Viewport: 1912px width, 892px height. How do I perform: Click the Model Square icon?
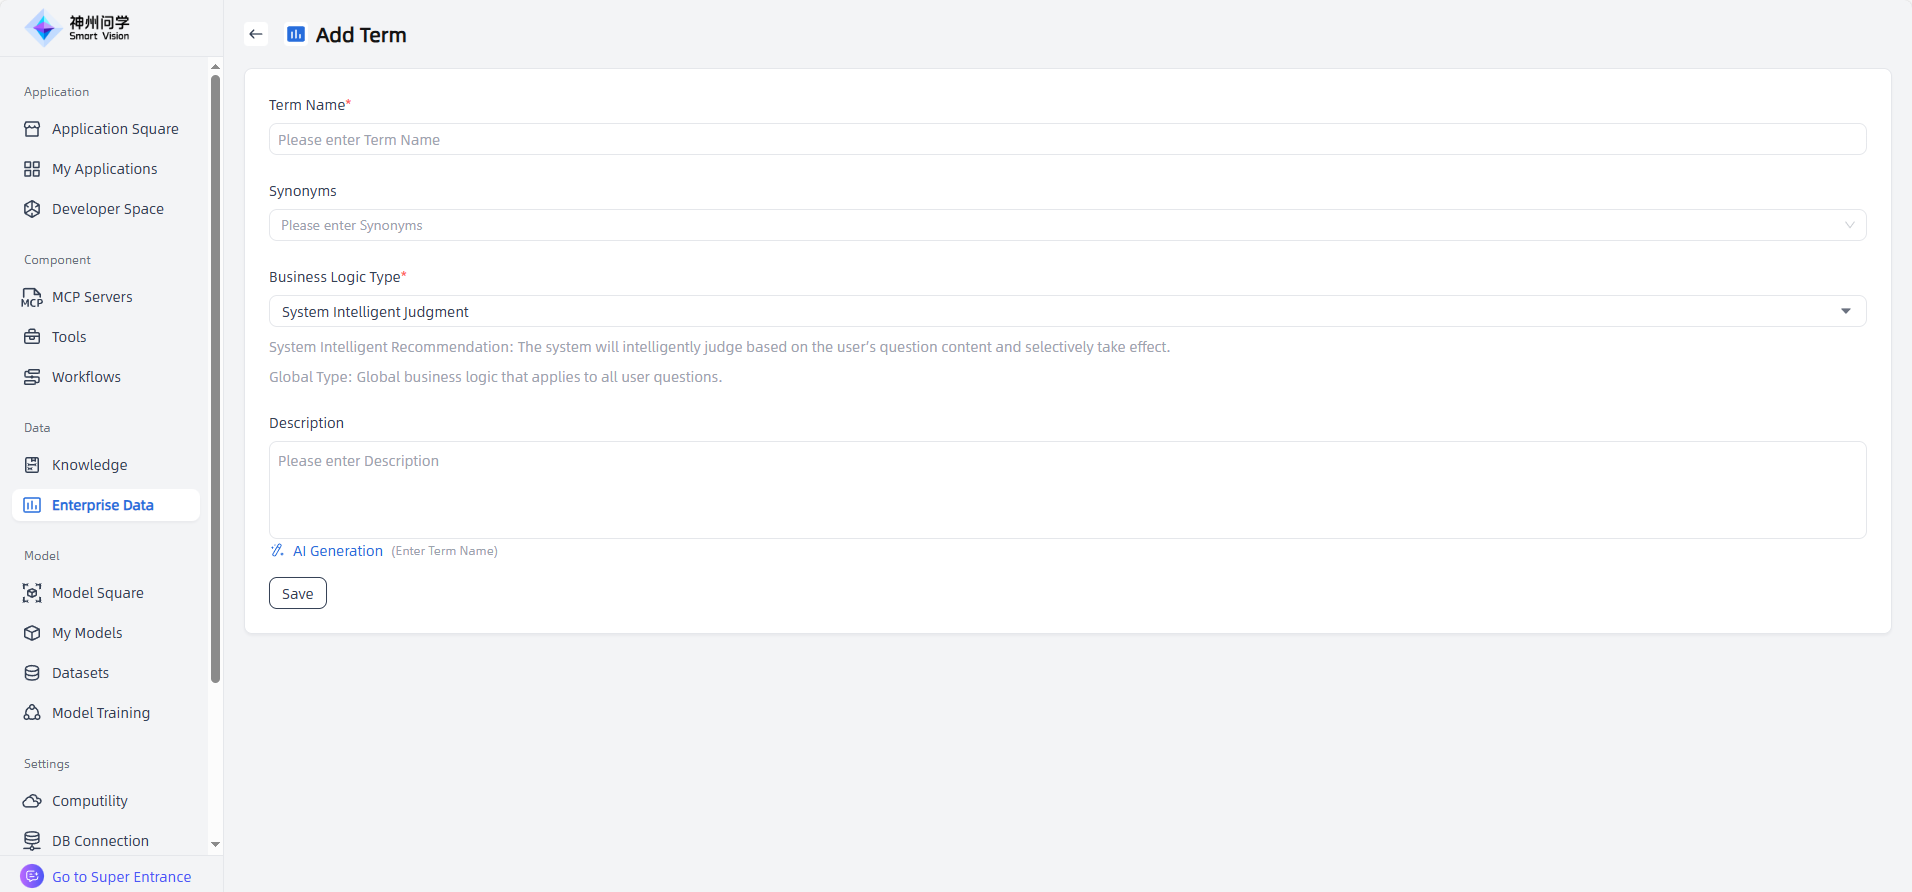point(32,593)
